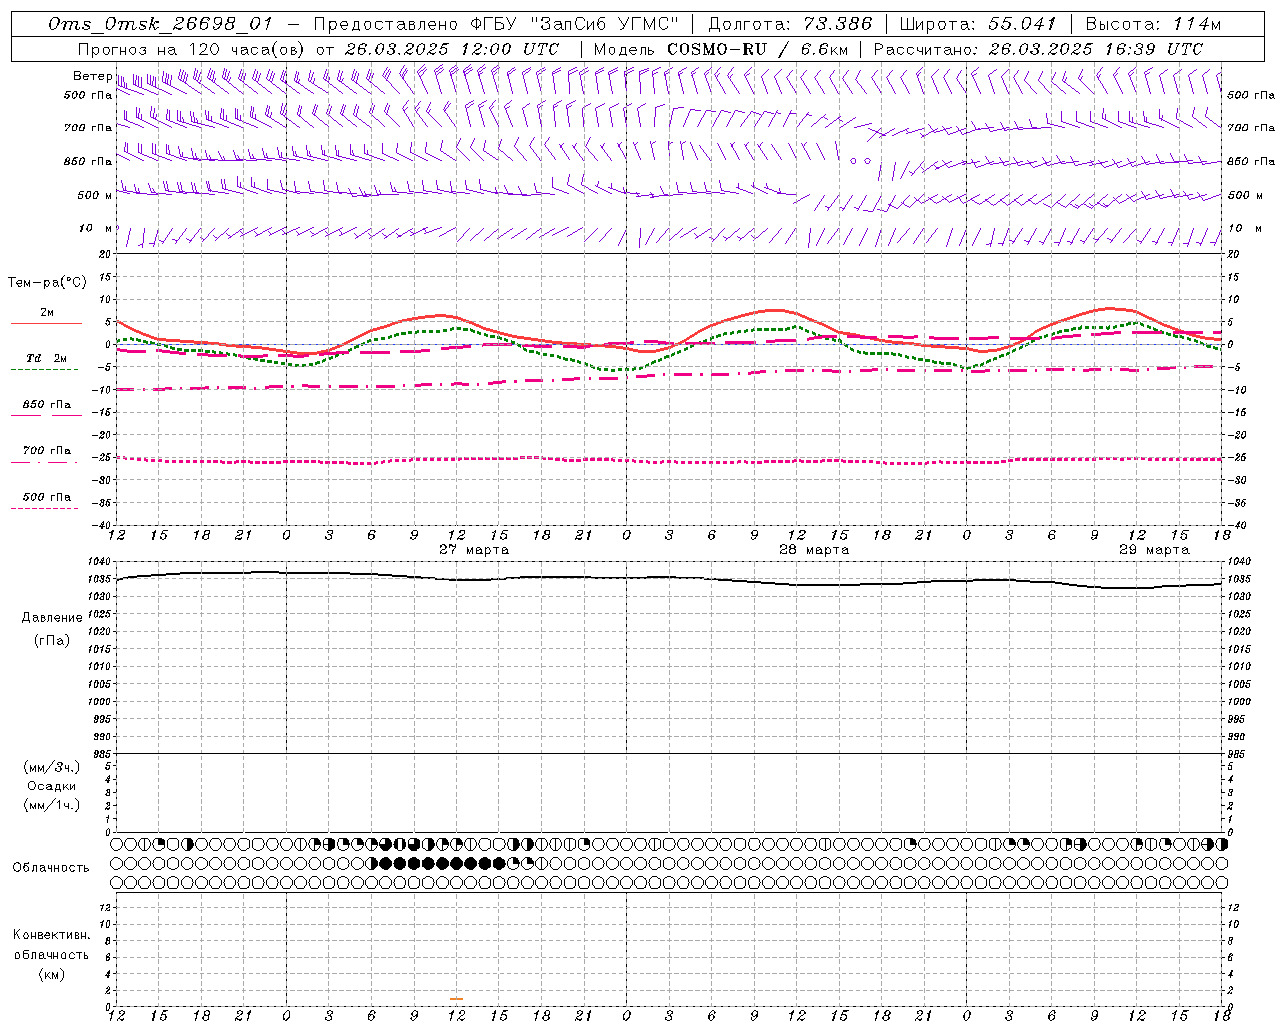Click the 27 марта date label
The image size is (1280, 1024).
coord(474,550)
